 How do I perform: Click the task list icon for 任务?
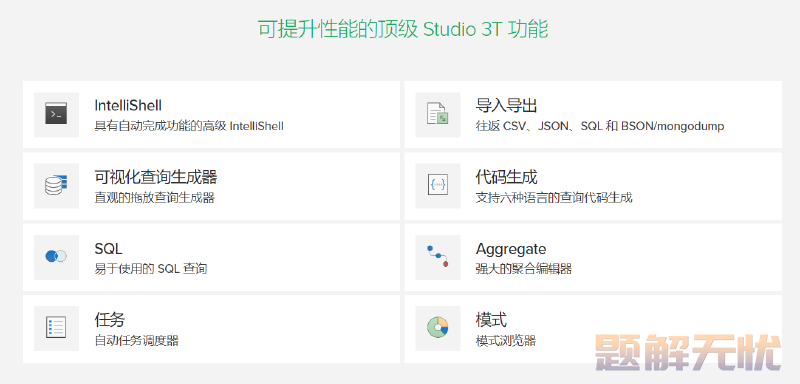click(56, 327)
